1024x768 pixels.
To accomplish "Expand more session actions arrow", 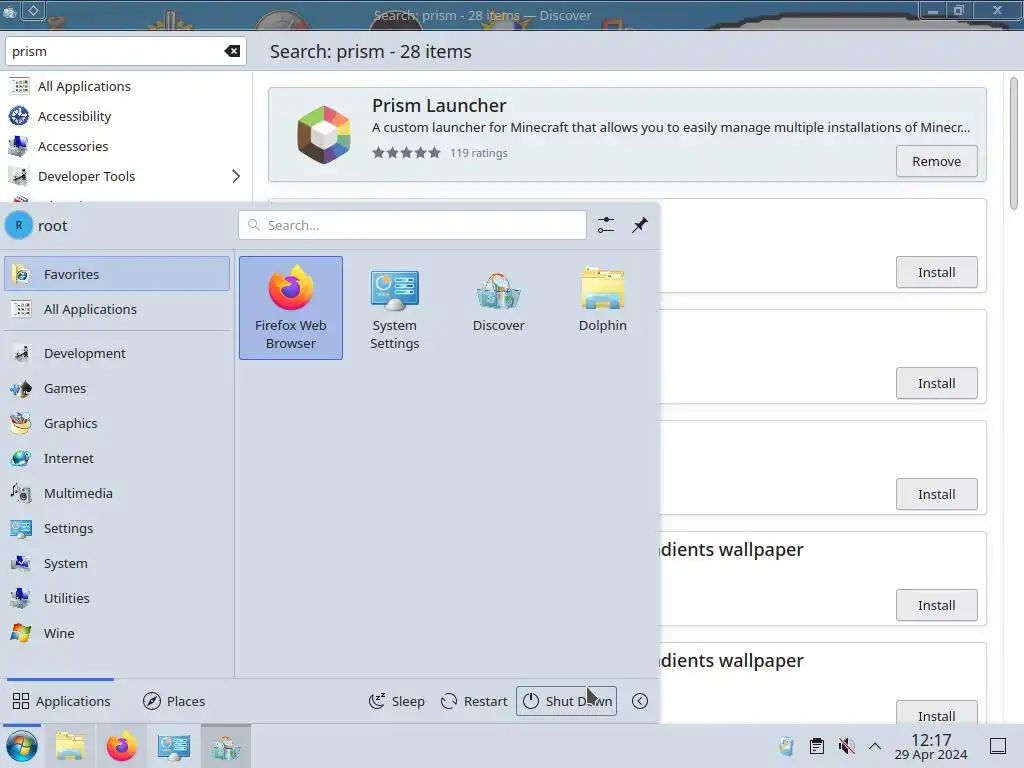I will pos(640,701).
